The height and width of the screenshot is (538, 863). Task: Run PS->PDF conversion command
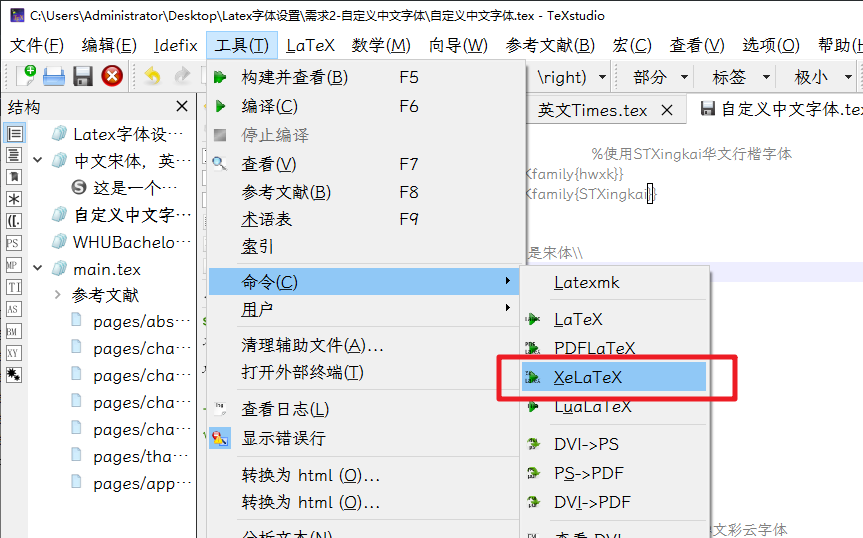click(x=614, y=473)
